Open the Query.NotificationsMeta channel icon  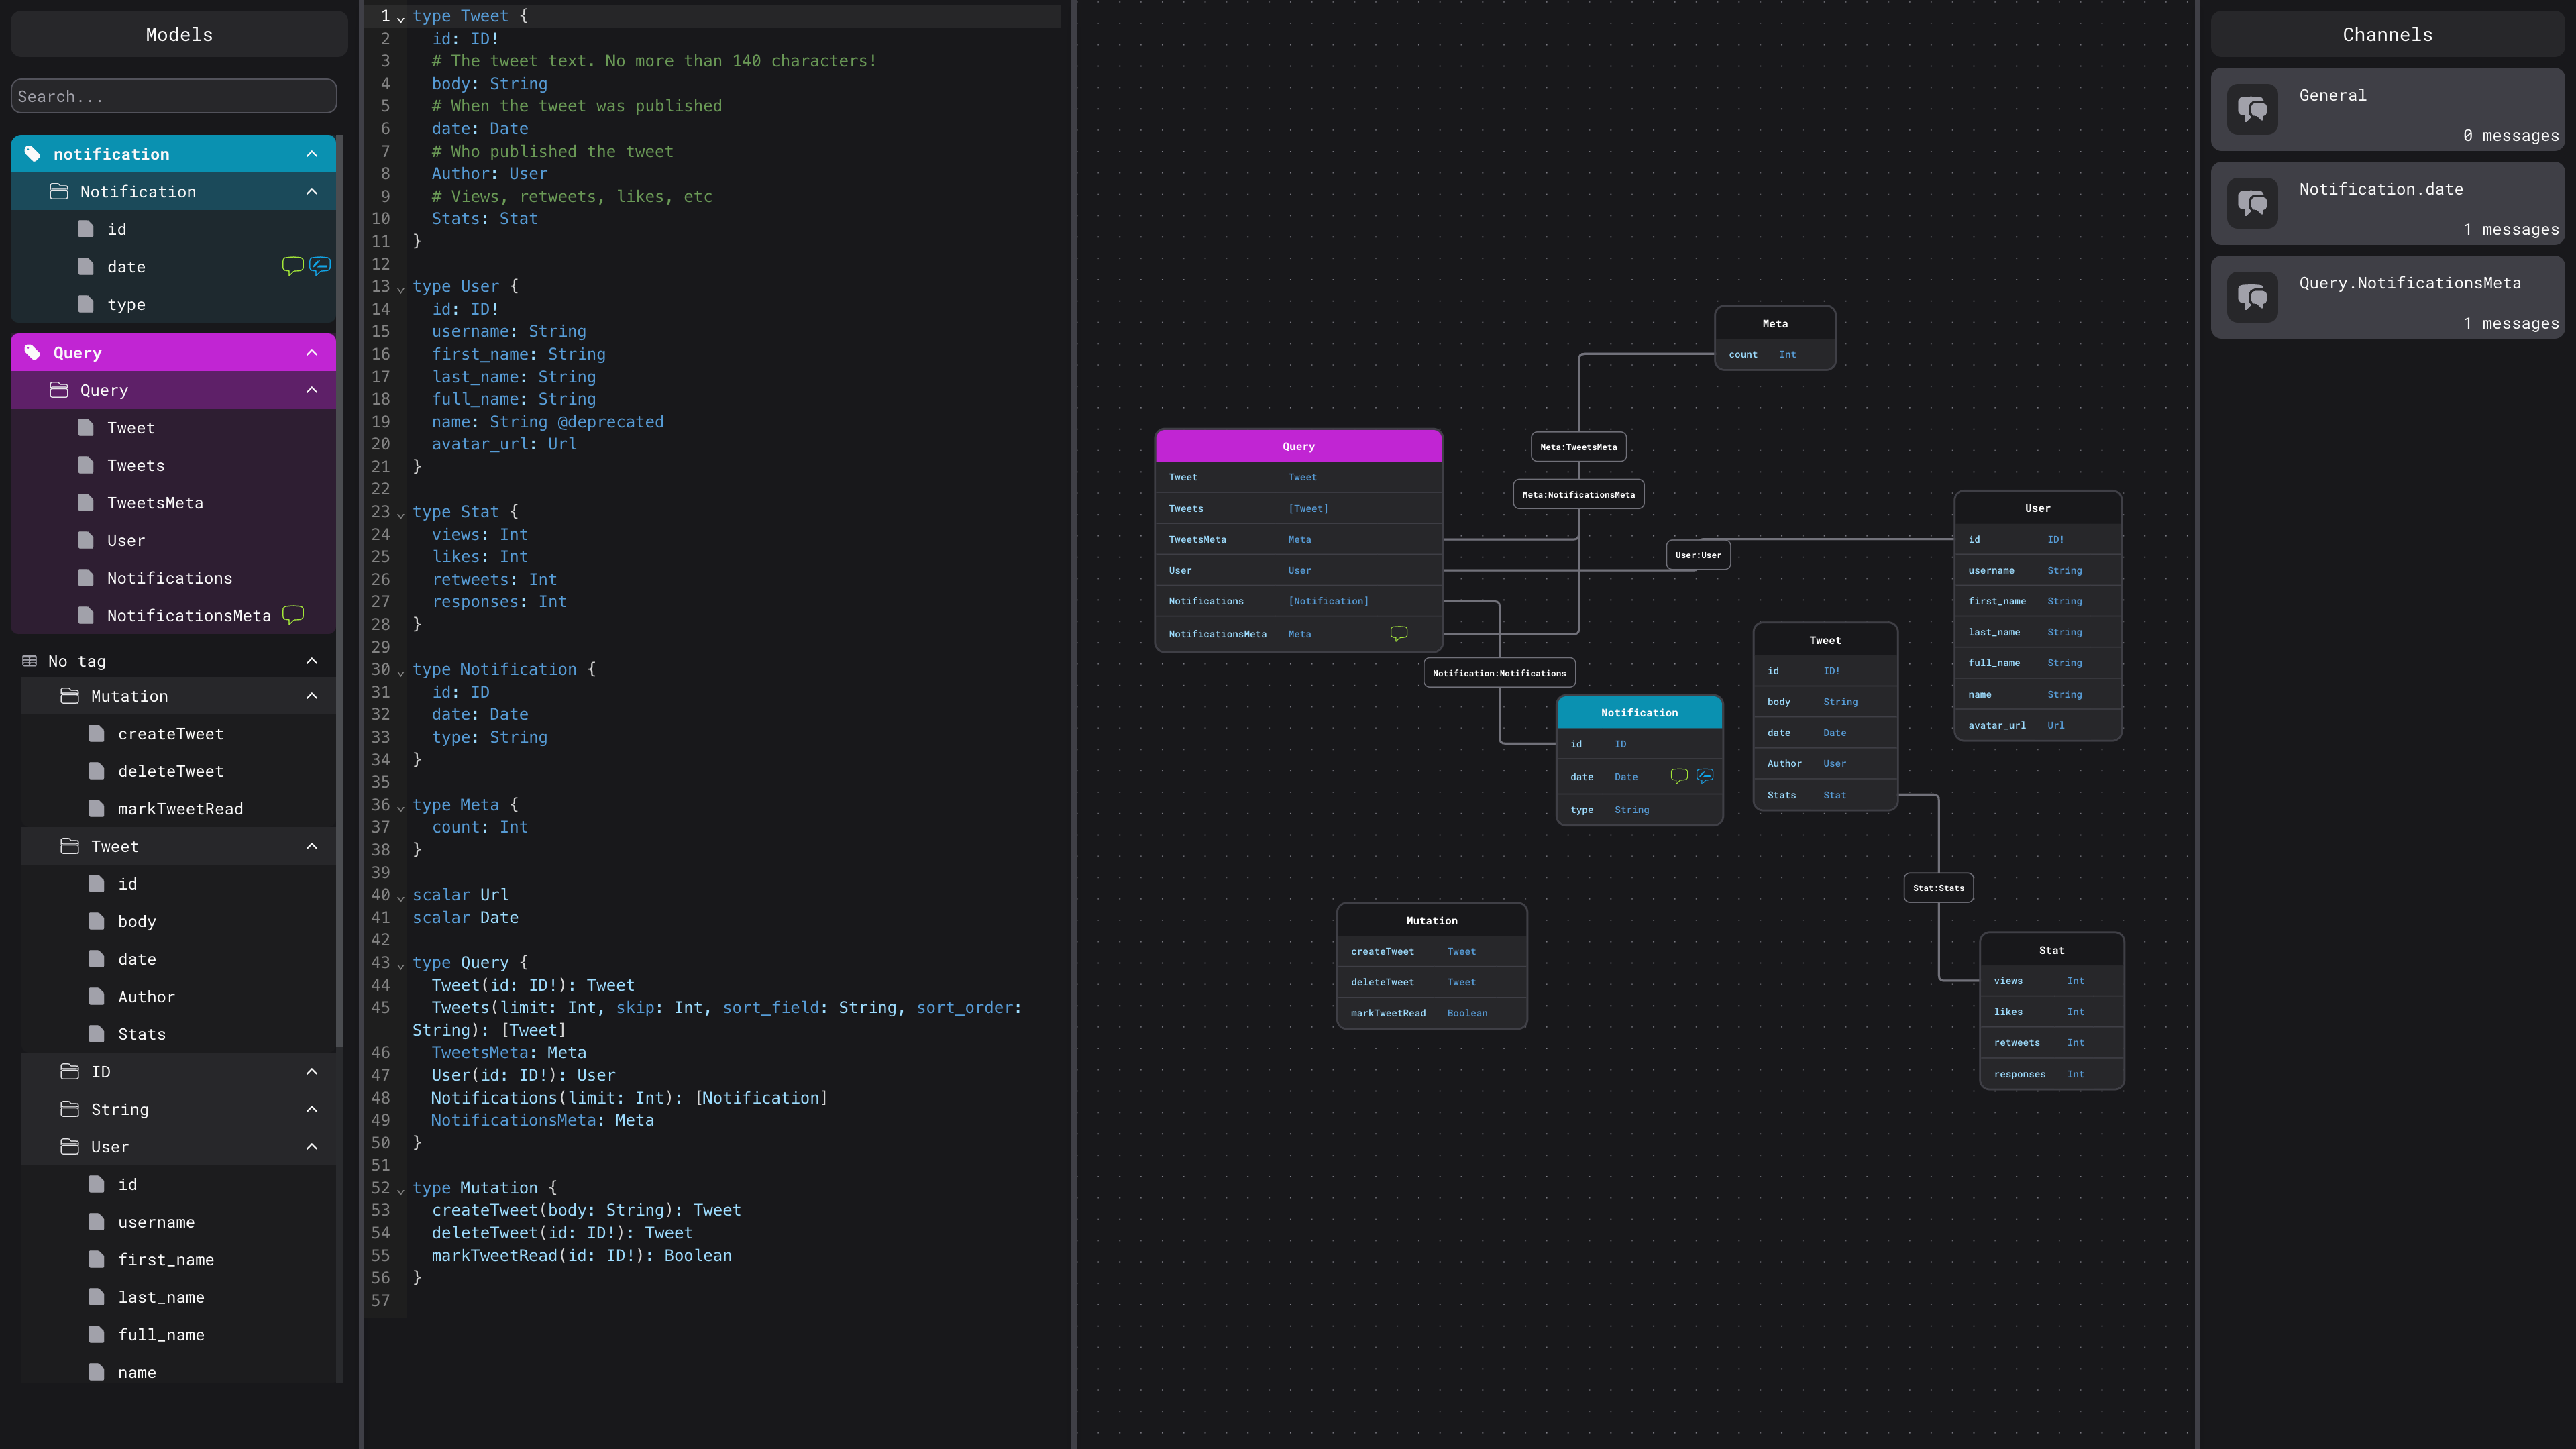click(x=2252, y=298)
